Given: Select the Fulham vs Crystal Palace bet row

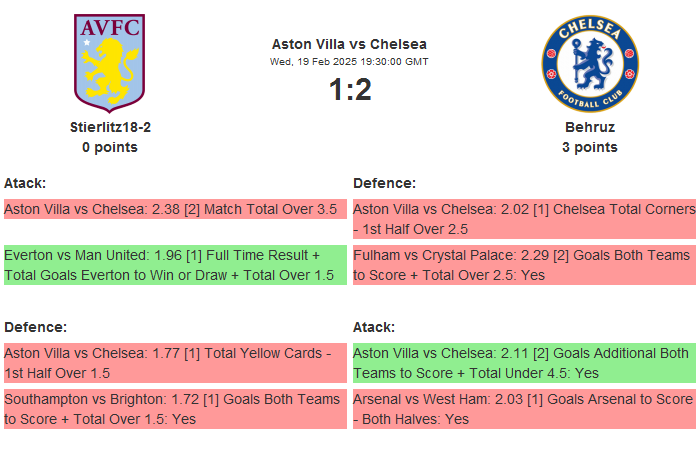Looking at the screenshot, I should tap(524, 265).
